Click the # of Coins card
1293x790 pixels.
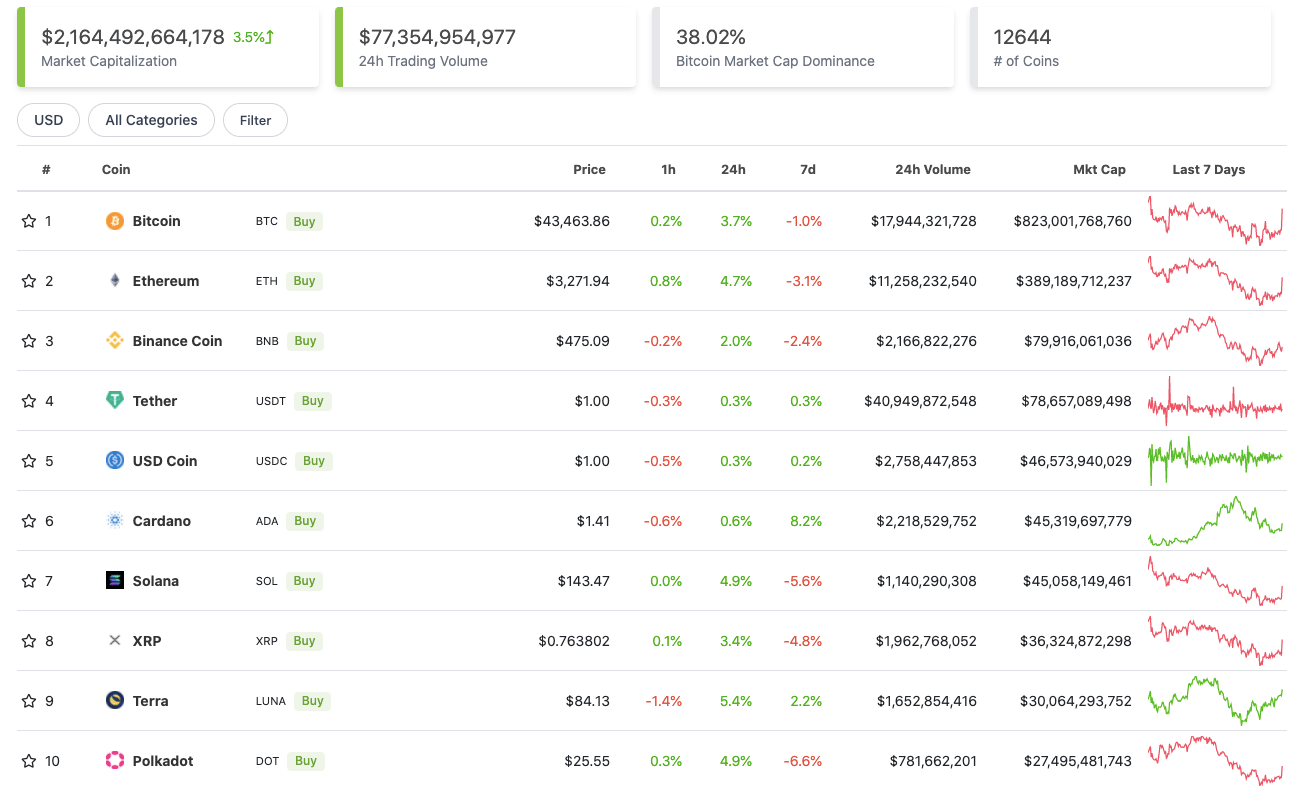tap(1120, 47)
